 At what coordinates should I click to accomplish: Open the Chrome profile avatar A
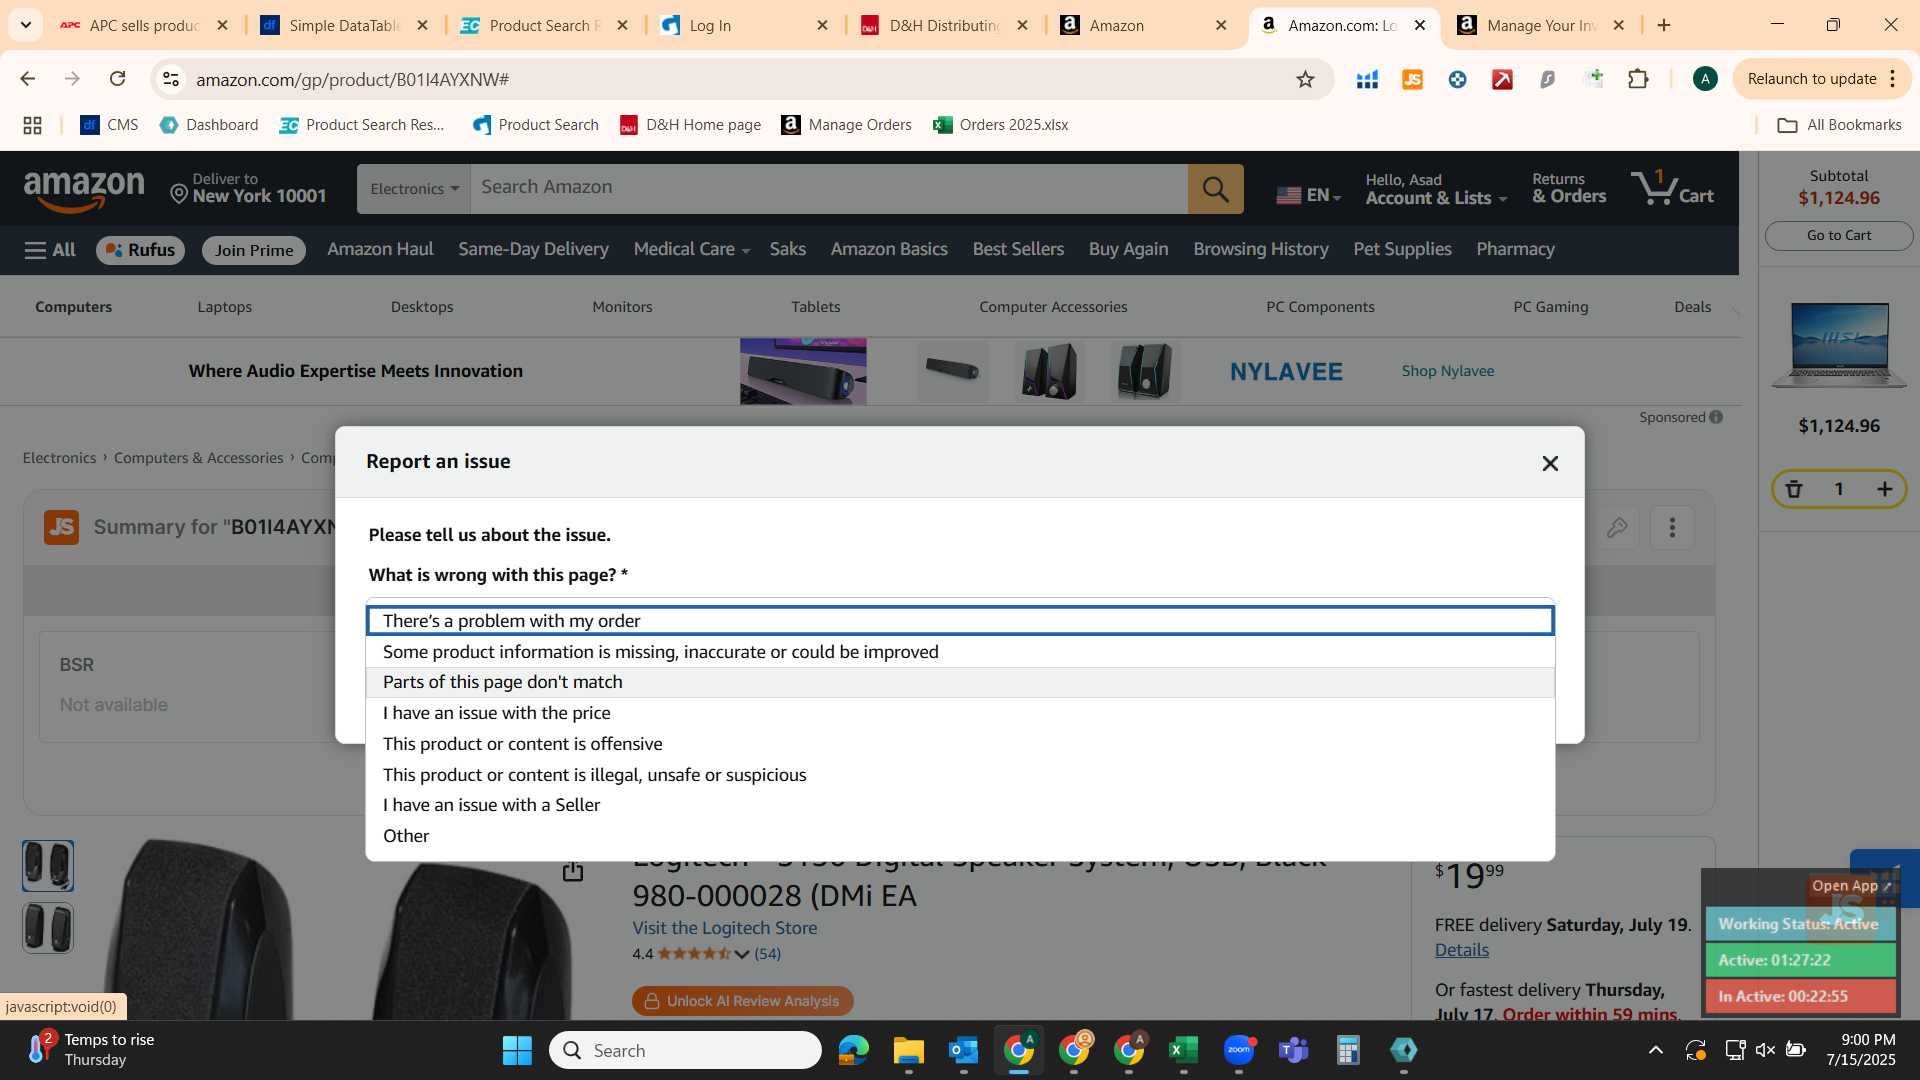tap(1705, 79)
